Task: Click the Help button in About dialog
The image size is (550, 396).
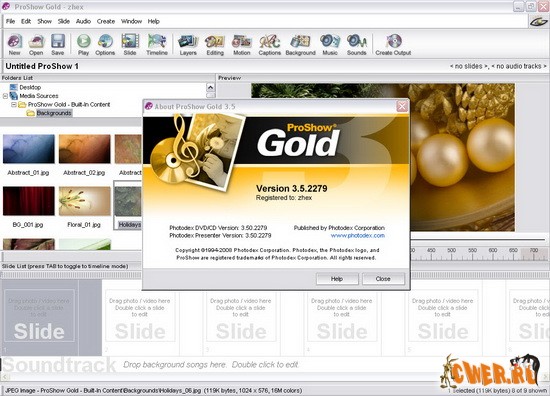Action: point(337,279)
